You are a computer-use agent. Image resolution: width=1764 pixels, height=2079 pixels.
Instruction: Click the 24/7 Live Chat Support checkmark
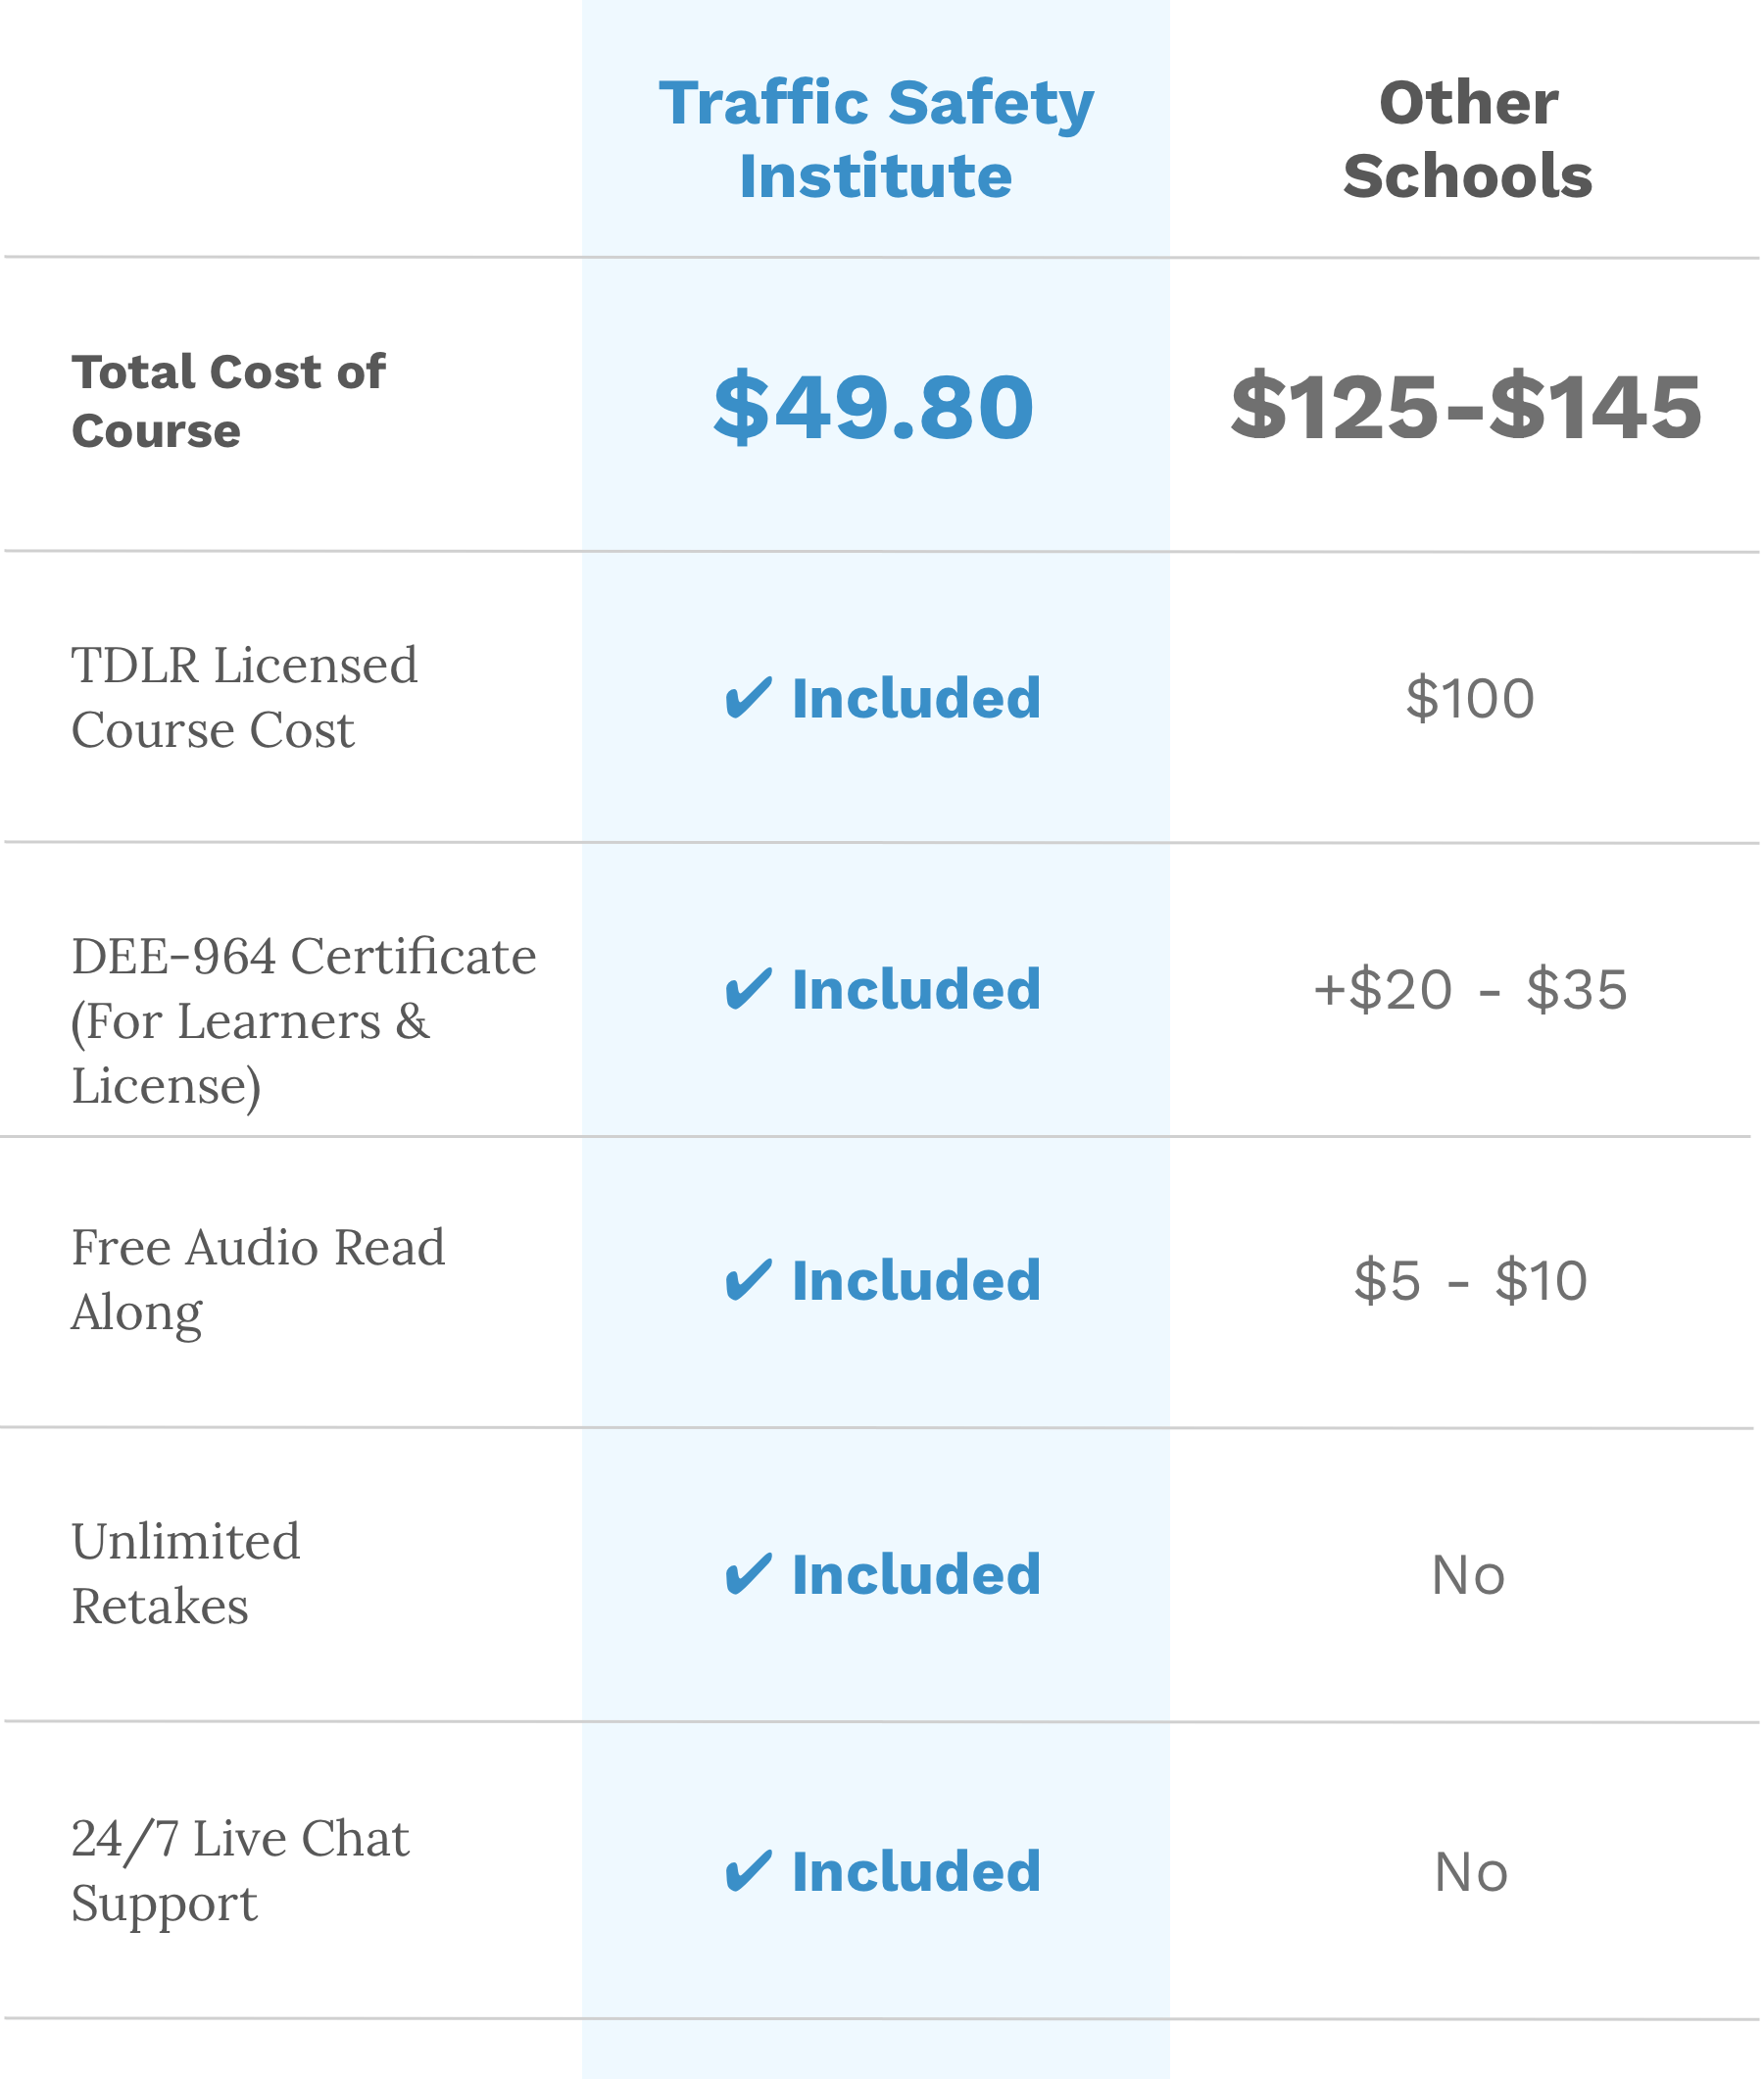click(748, 1871)
